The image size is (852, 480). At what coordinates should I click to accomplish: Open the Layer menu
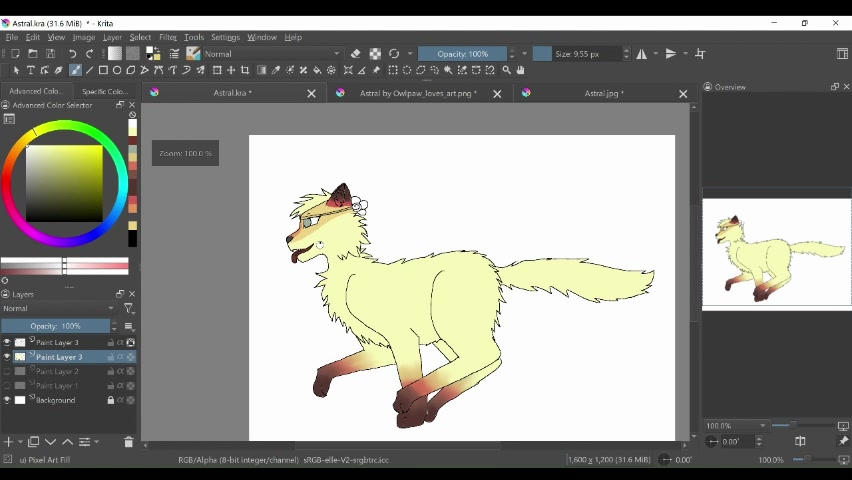pyautogui.click(x=112, y=37)
